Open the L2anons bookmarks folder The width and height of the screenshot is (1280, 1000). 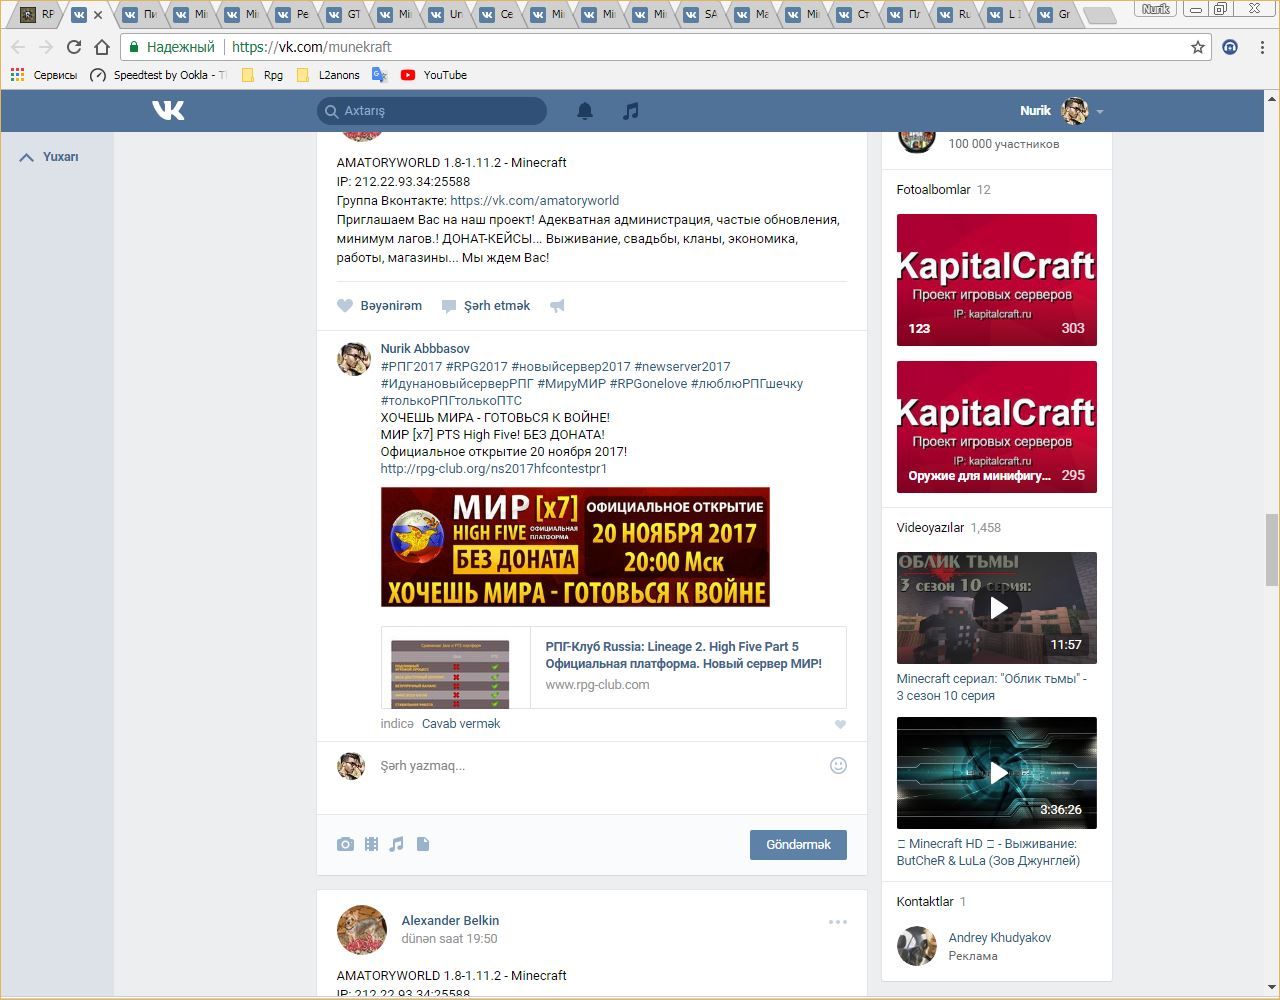coord(328,75)
